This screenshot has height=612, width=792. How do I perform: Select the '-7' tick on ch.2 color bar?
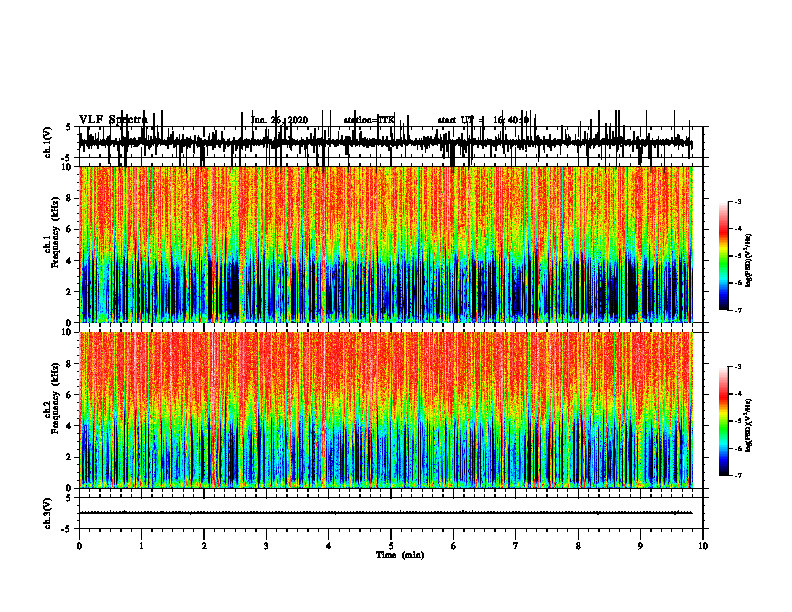coord(738,476)
